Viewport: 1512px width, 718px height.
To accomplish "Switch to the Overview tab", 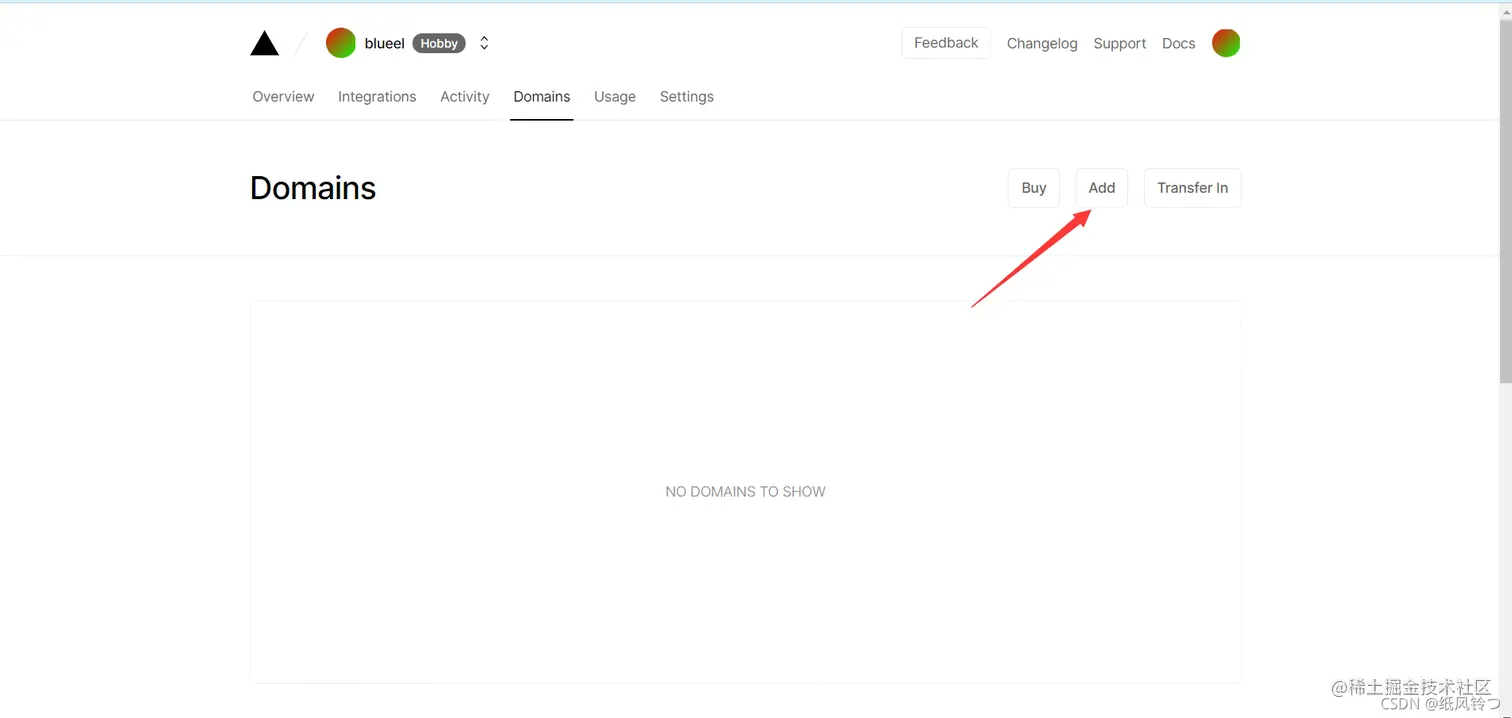I will (x=283, y=97).
